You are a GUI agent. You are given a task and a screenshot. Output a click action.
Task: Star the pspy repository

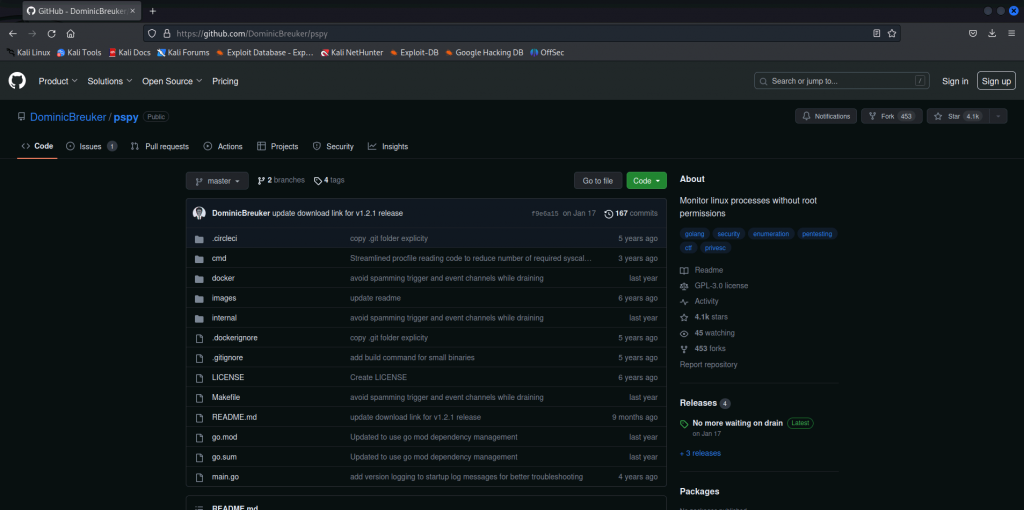click(958, 116)
